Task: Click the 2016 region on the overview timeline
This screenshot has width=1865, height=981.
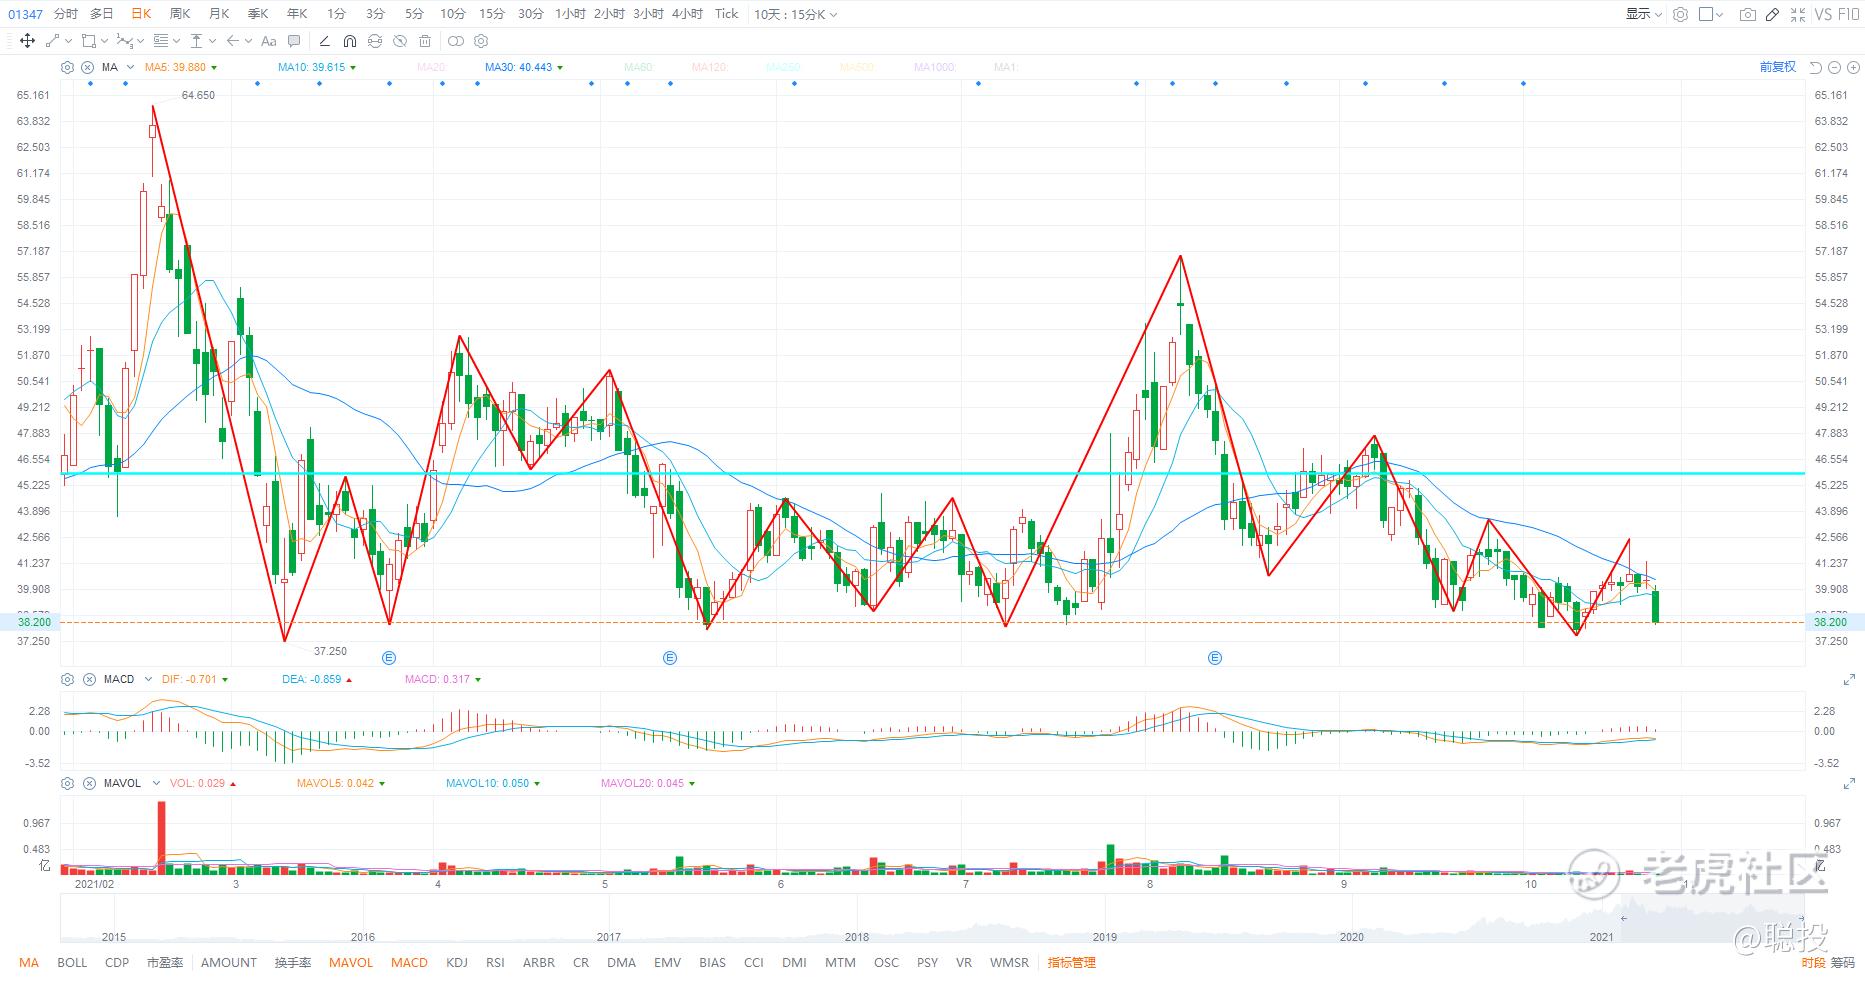Action: 363,937
